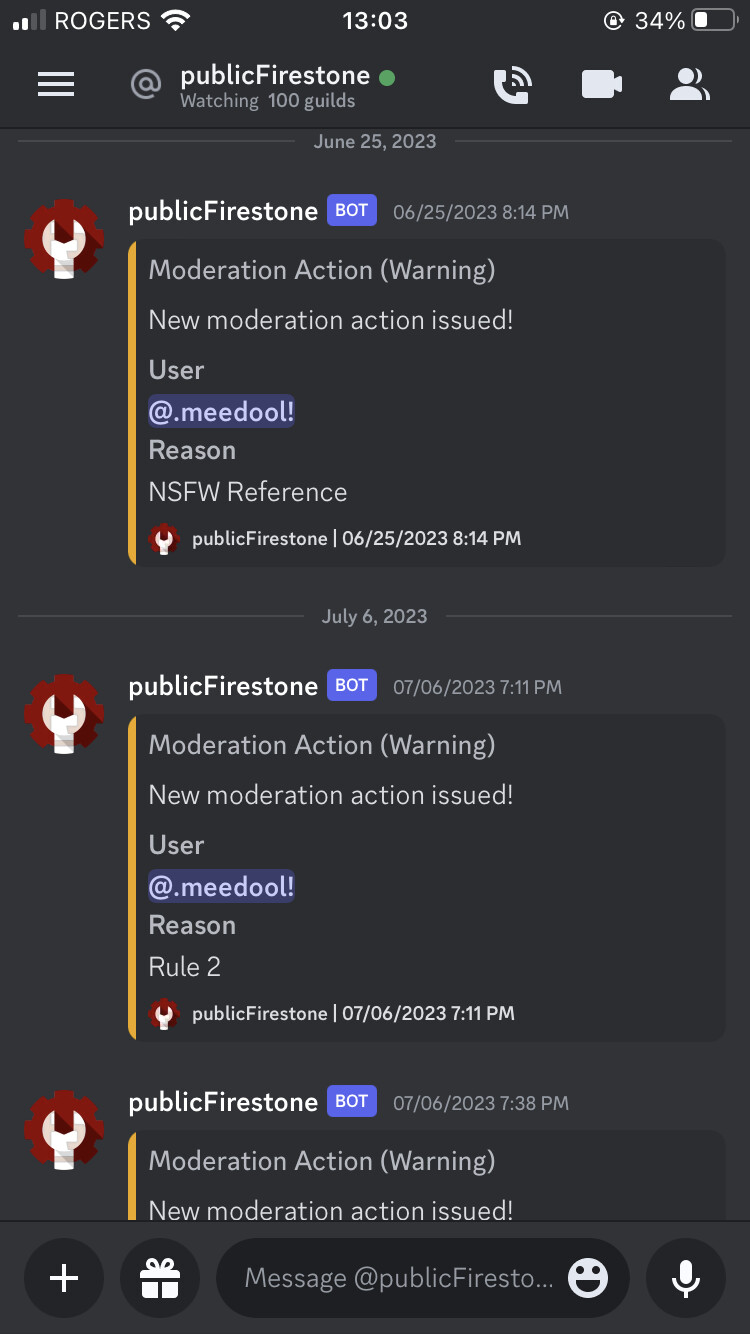The image size is (750, 1334).
Task: Tap publicFirestone username at 06/25/2023 8:14 PM
Action: click(x=223, y=211)
